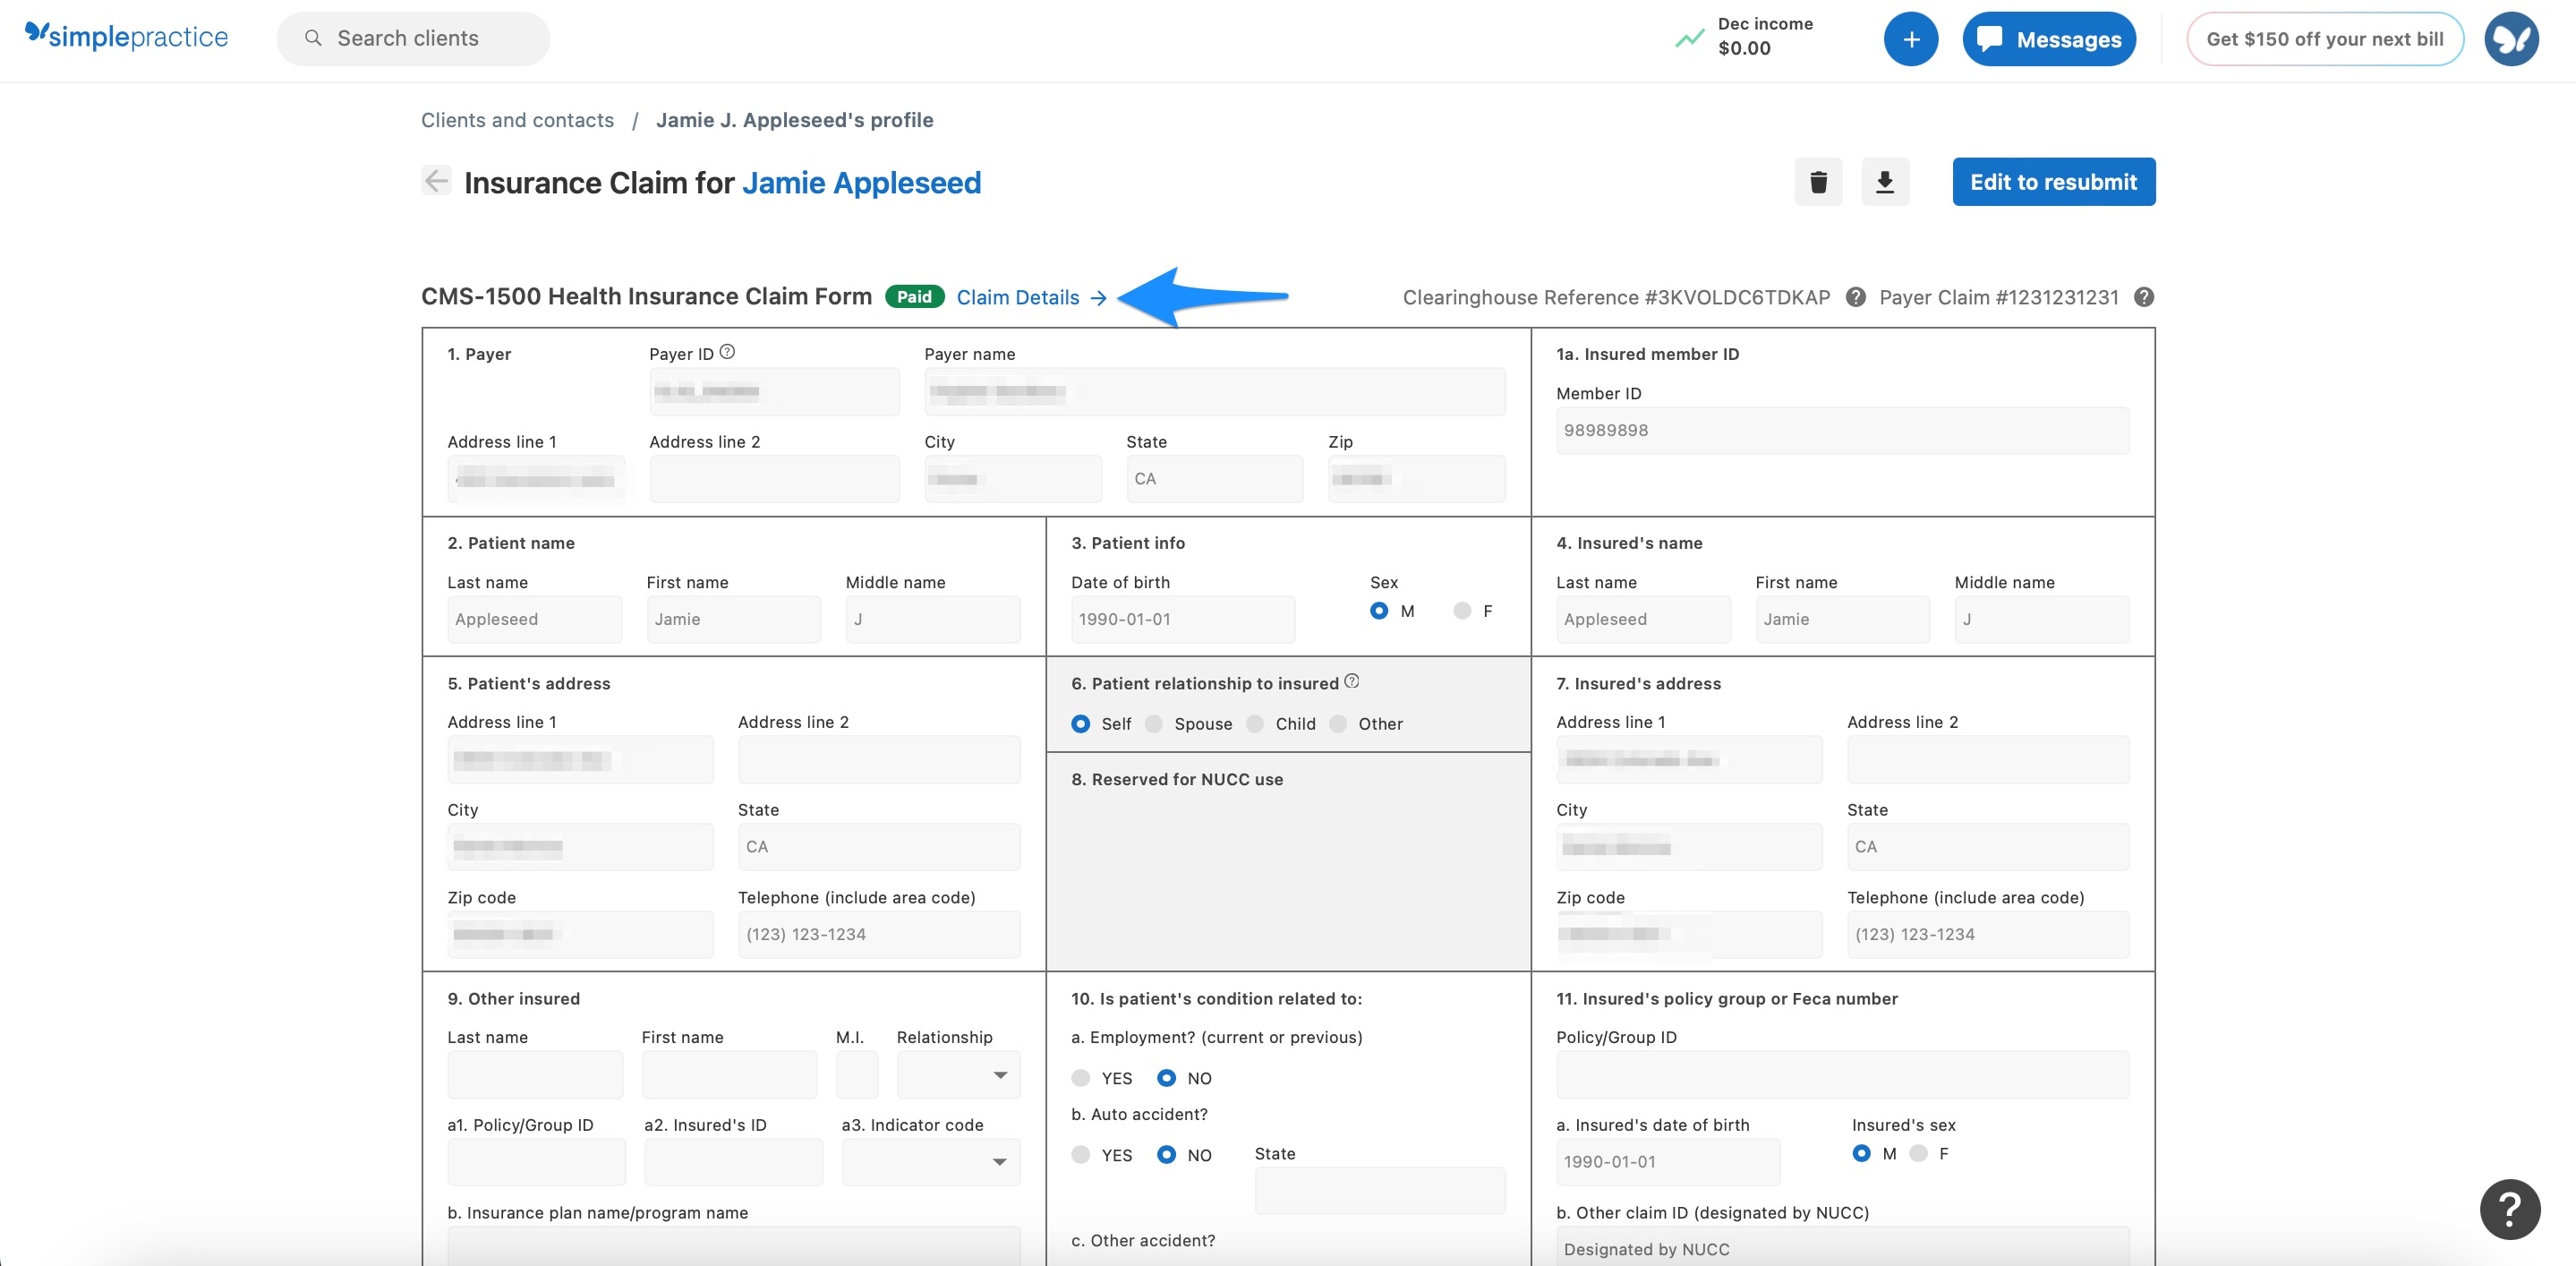Expand the Relationship dropdown under Other insured
Viewport: 2576px width, 1266px height.
[x=958, y=1075]
